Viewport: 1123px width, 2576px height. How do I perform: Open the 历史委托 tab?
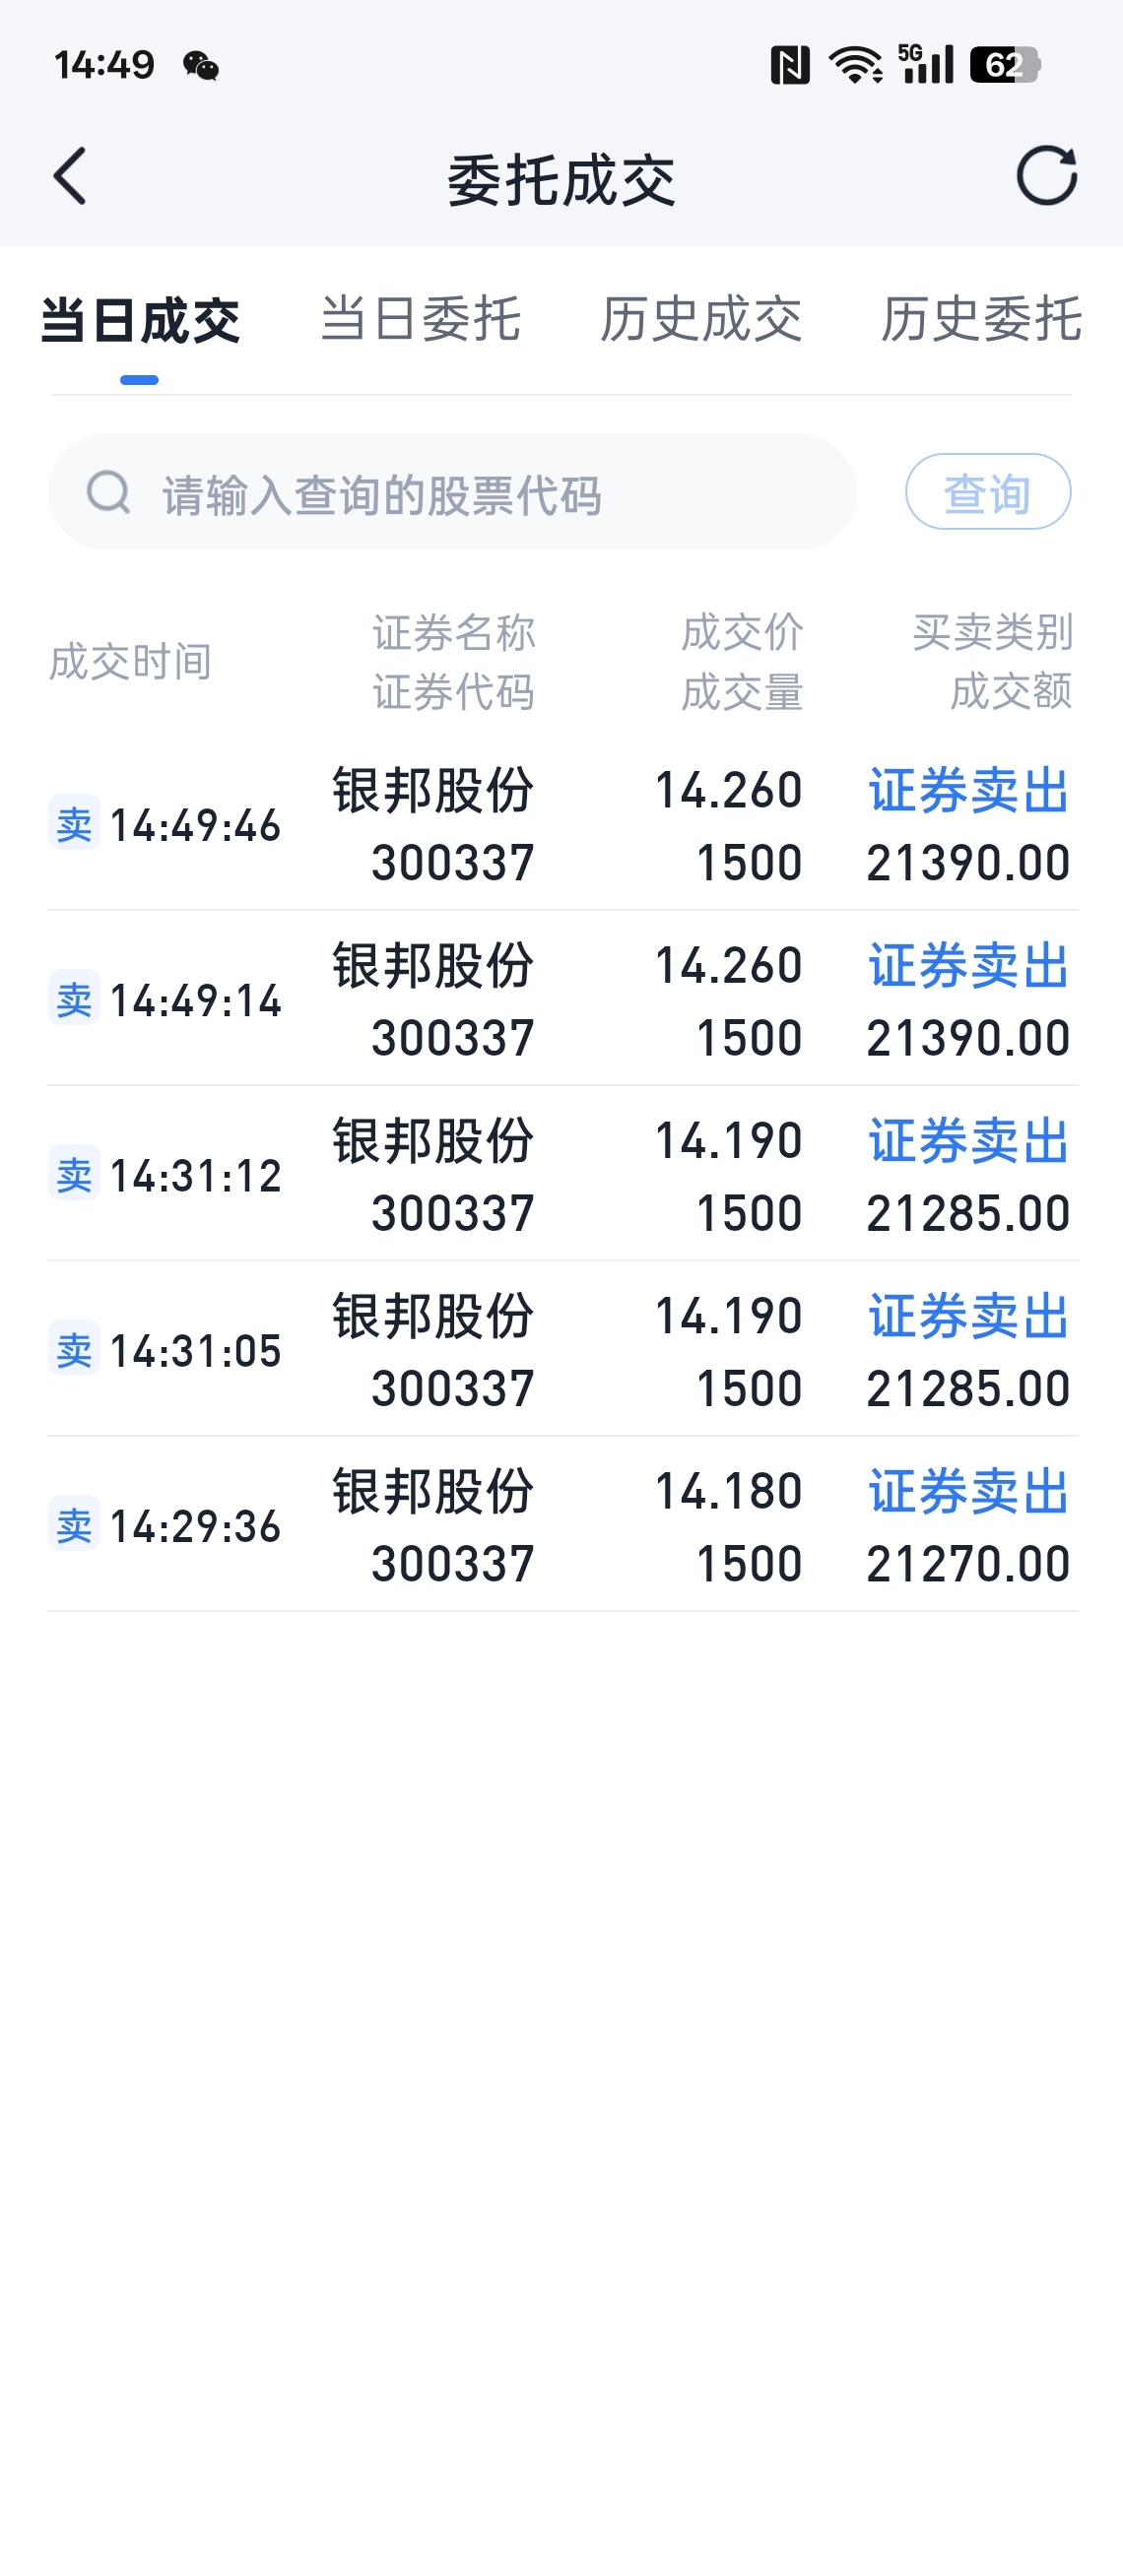click(980, 320)
